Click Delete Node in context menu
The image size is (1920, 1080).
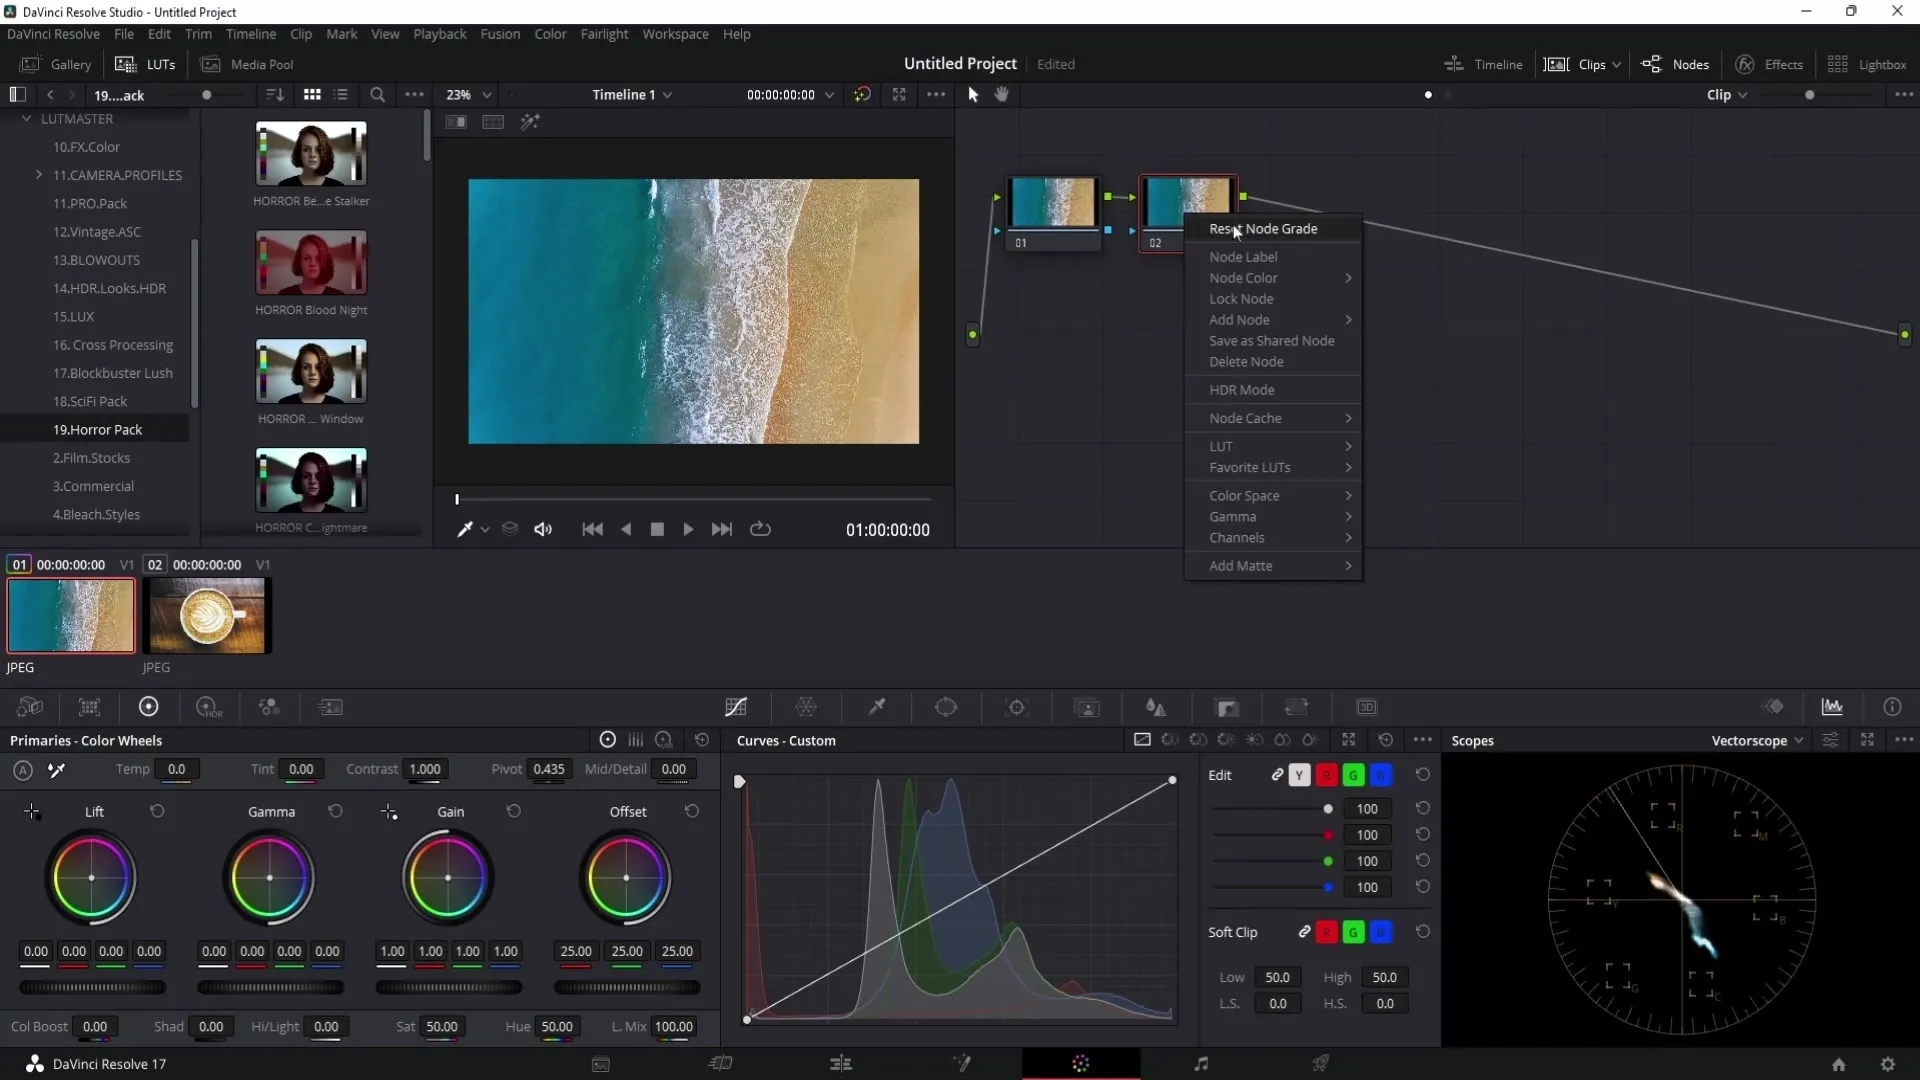(1246, 361)
